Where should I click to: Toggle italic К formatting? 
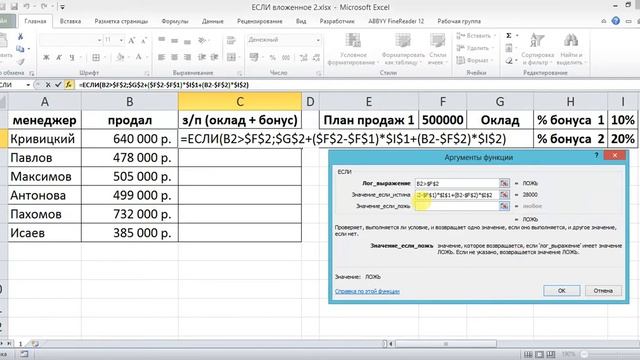pos(59,58)
